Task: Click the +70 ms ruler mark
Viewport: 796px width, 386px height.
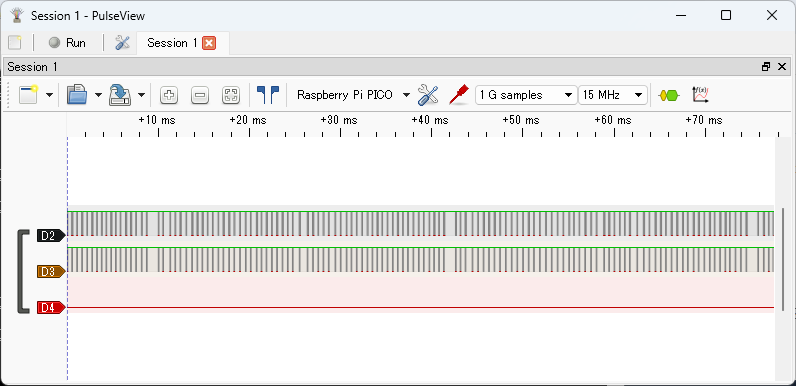Action: 704,120
